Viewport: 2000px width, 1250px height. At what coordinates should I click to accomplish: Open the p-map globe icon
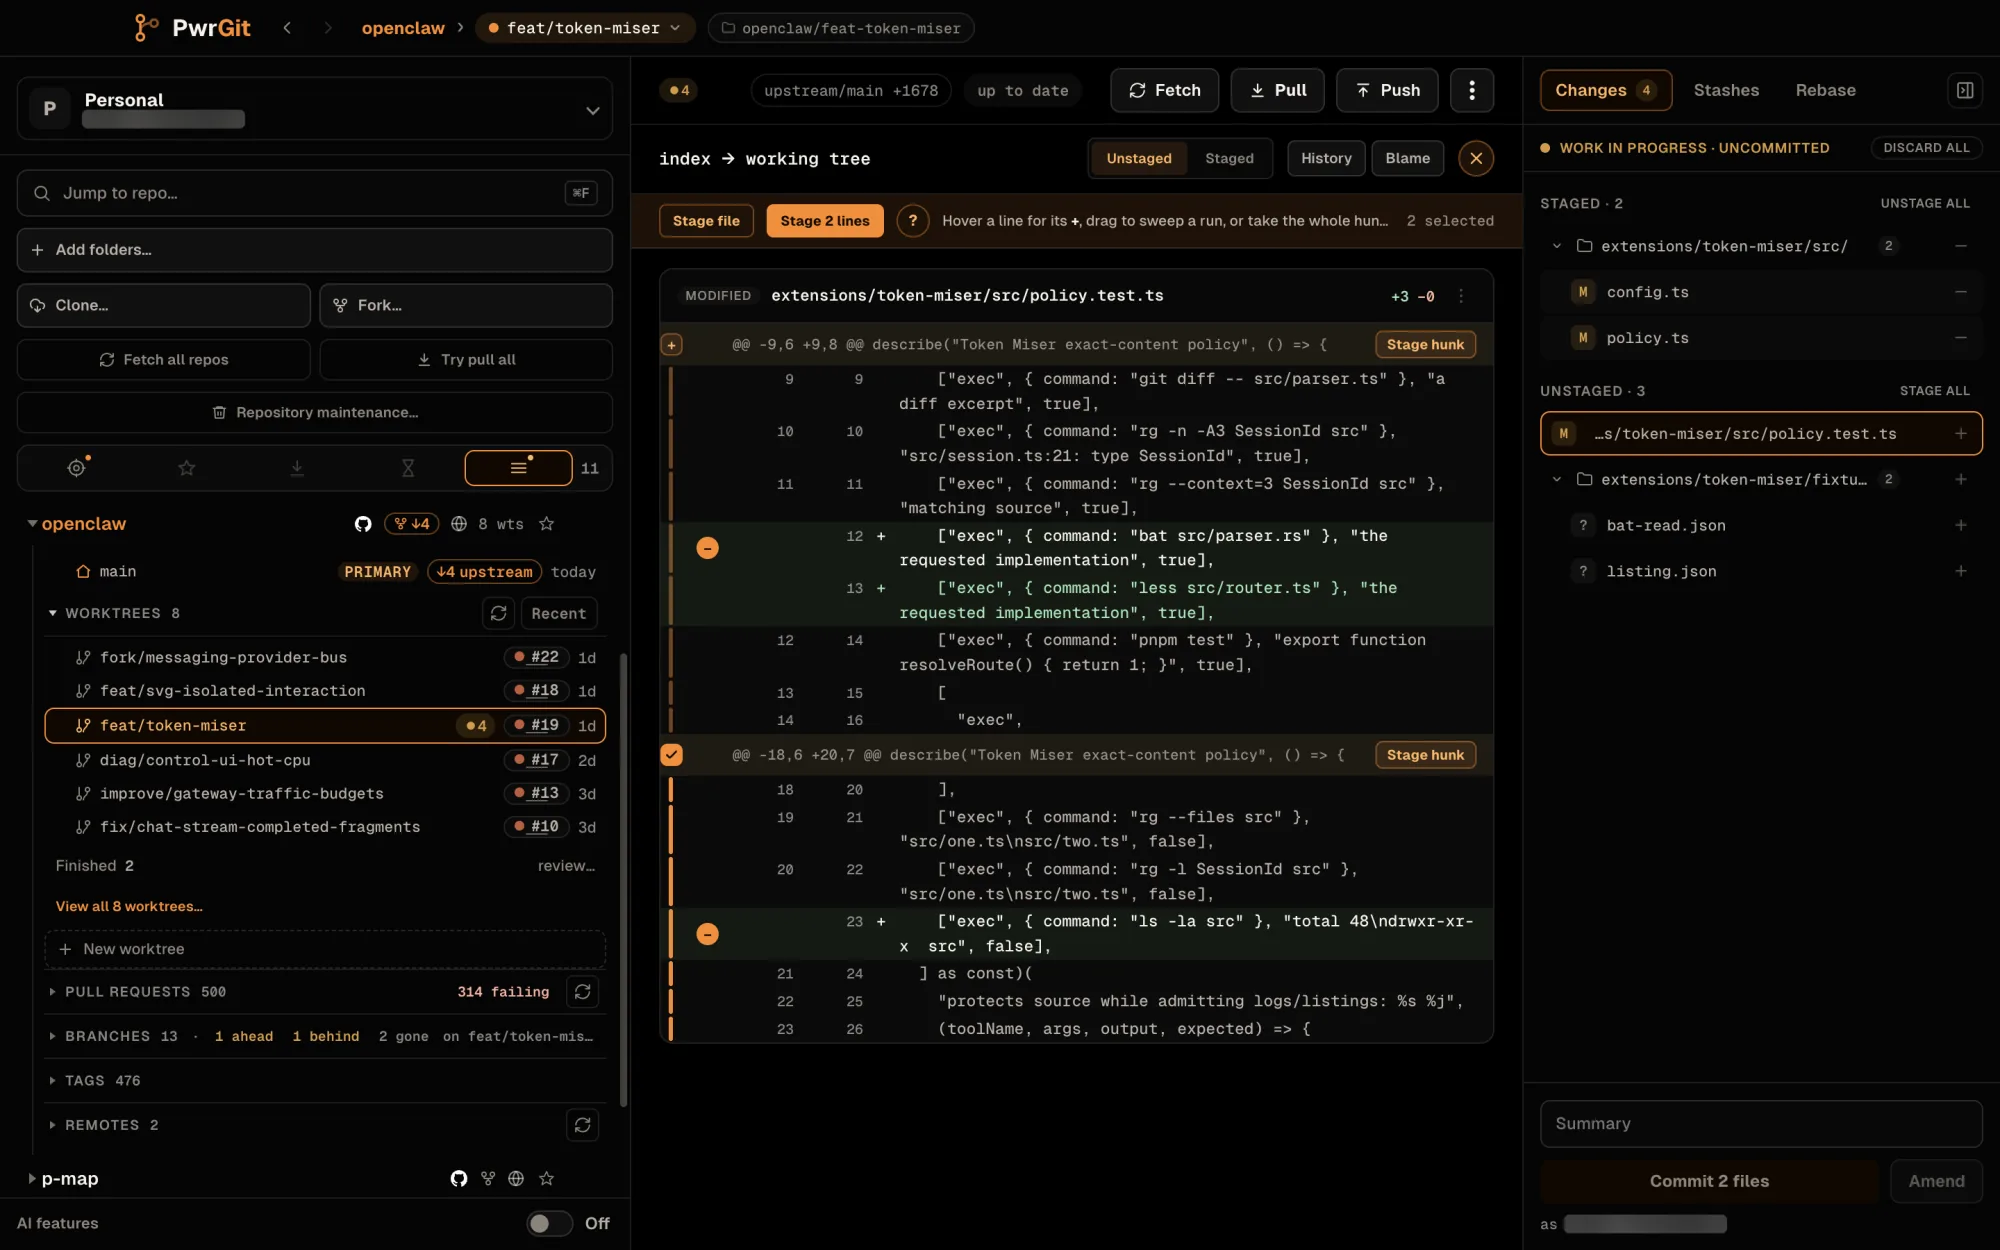(x=516, y=1178)
